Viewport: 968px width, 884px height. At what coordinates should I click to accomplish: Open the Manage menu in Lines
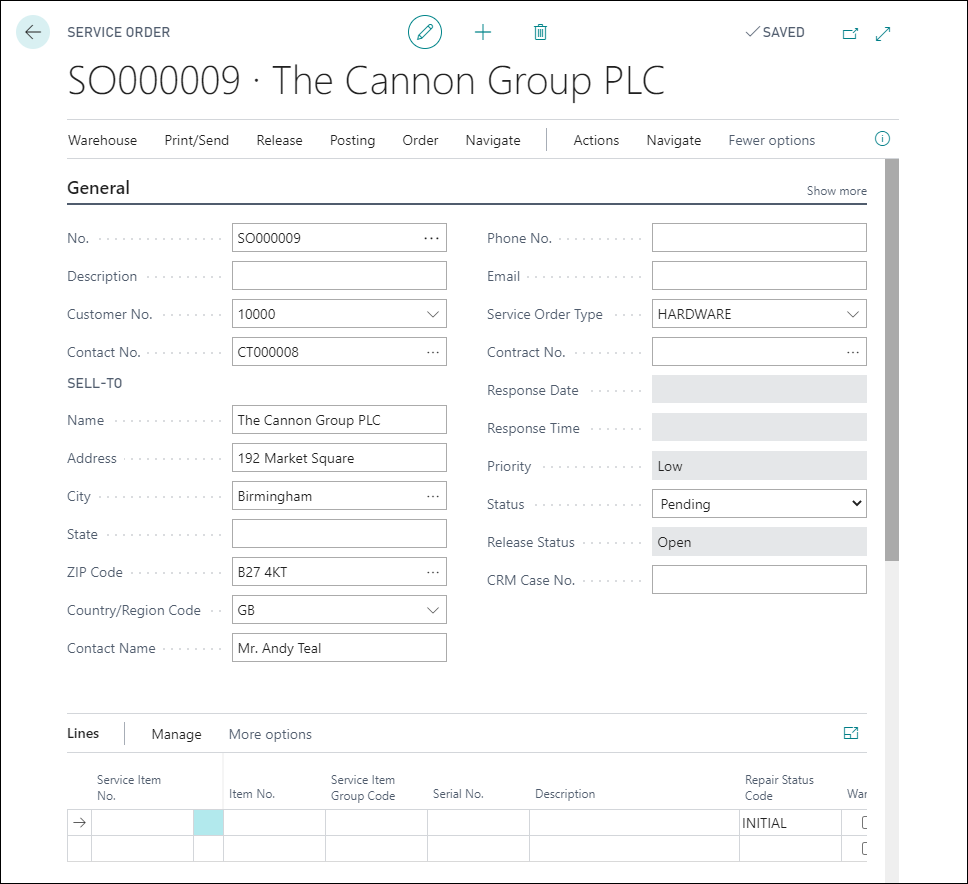(x=177, y=734)
